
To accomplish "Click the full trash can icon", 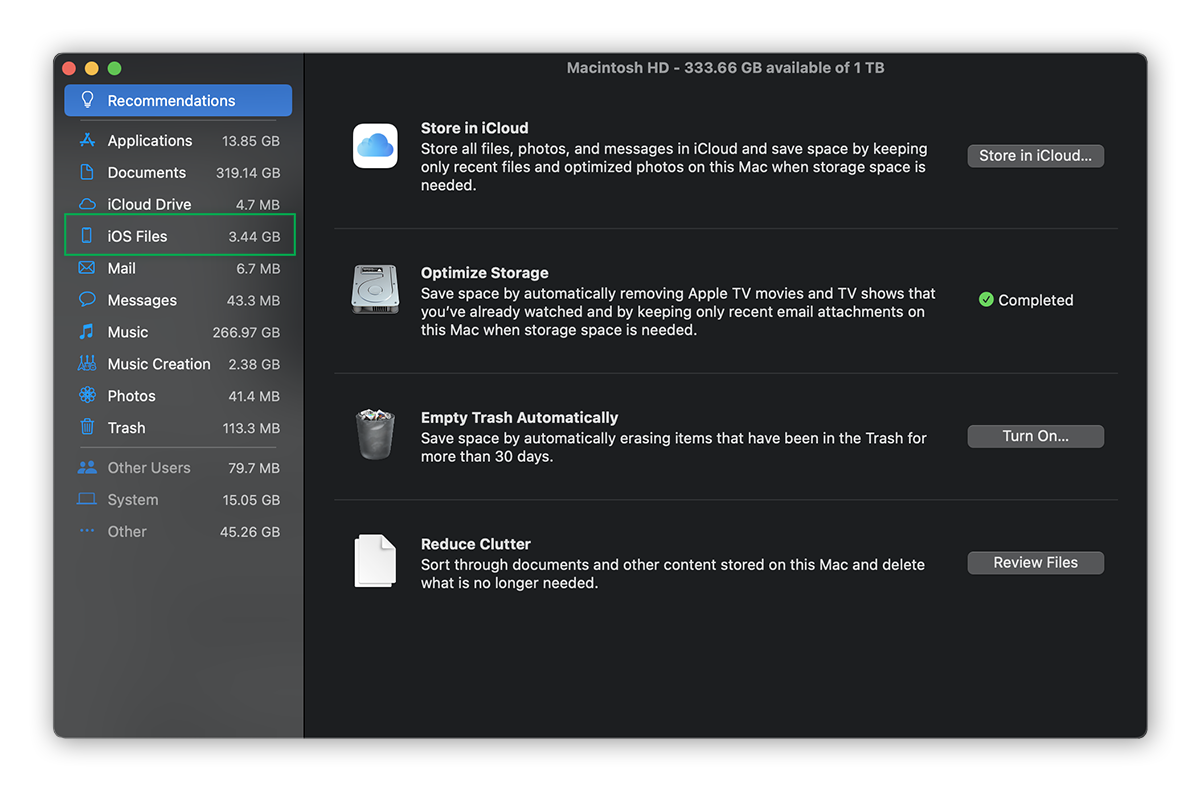I will point(375,433).
